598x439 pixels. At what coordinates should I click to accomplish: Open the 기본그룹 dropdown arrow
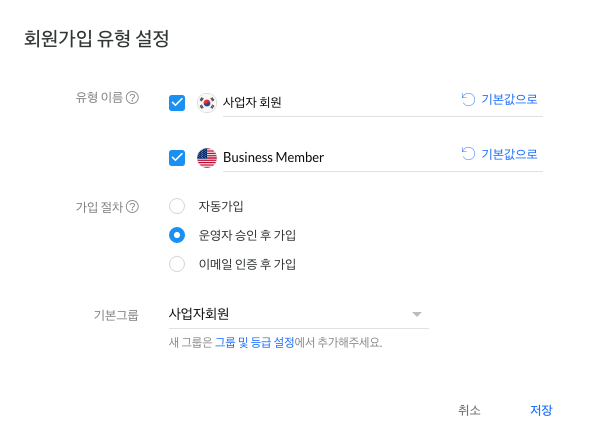(417, 314)
